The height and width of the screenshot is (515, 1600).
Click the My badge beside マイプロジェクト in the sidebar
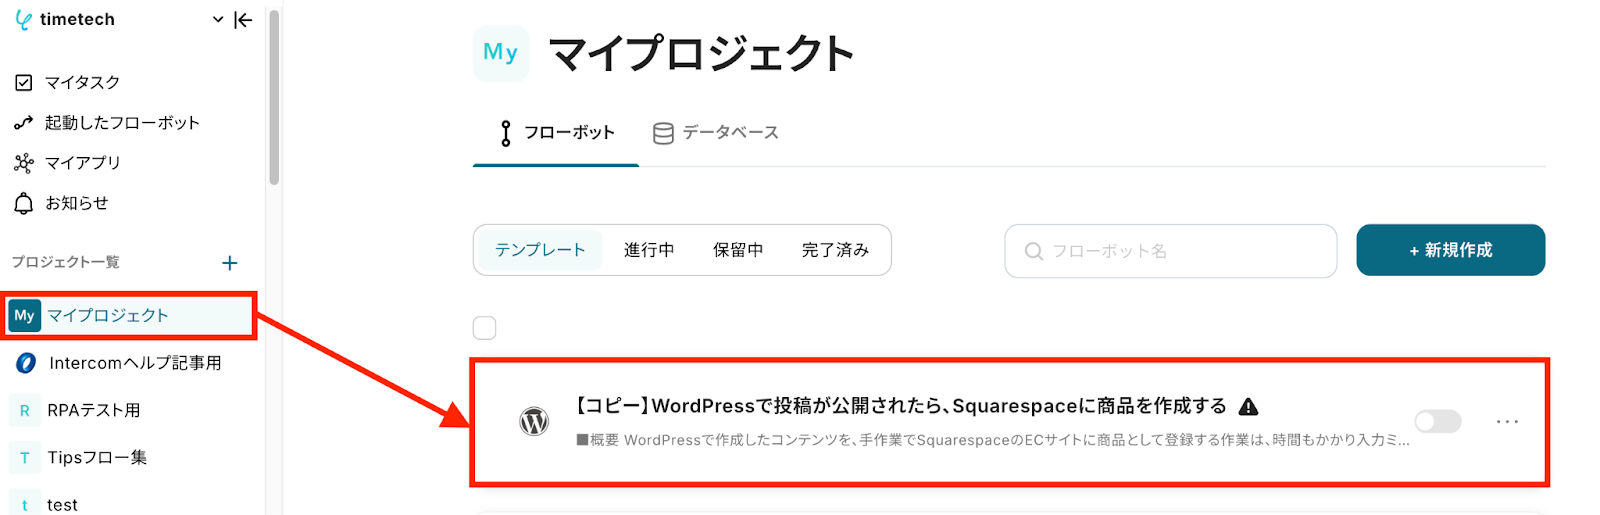[x=25, y=316]
